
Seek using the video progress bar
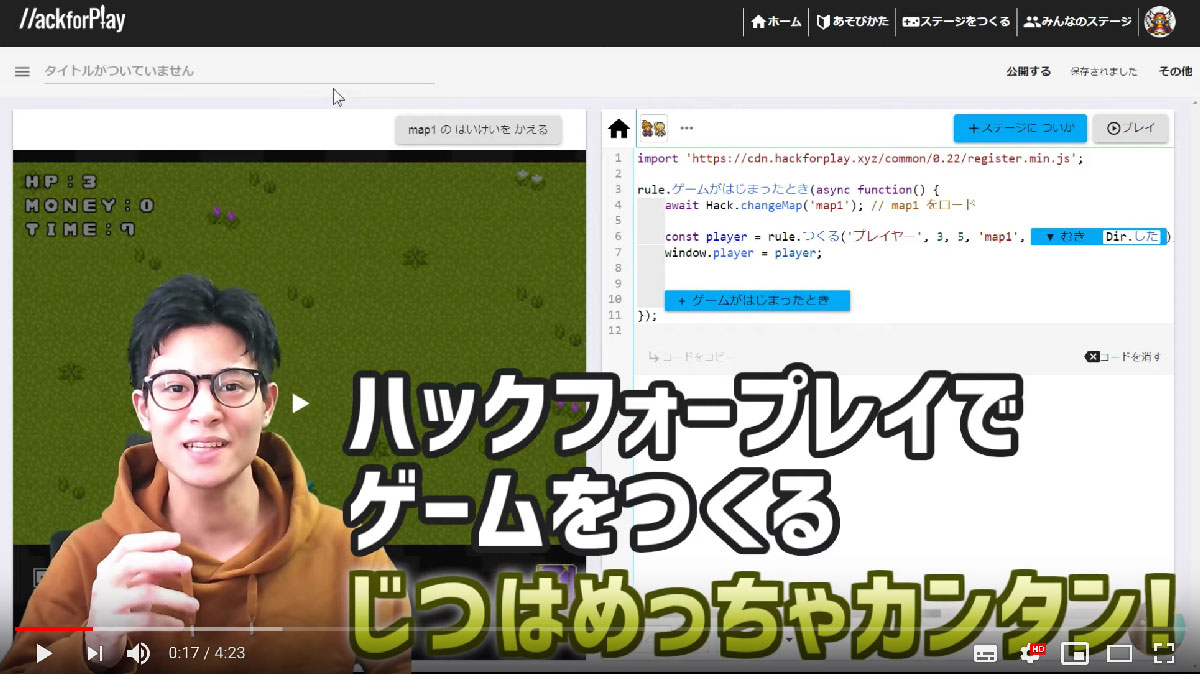300,630
